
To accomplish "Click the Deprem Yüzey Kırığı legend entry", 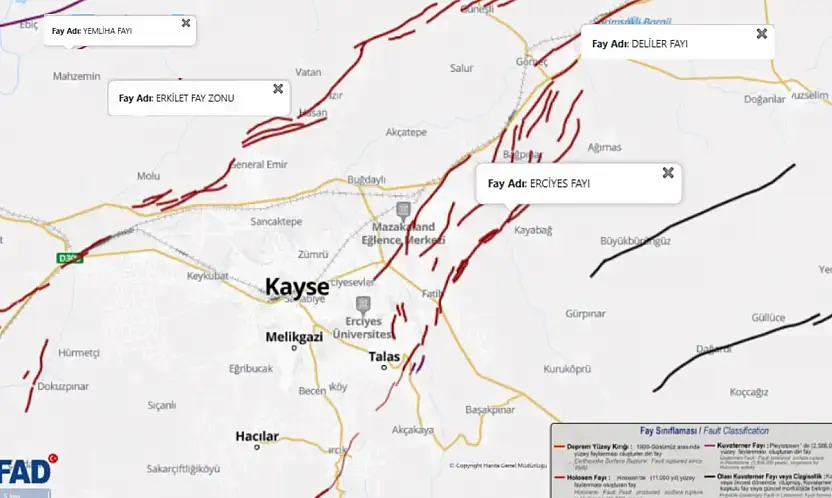I will (x=628, y=457).
